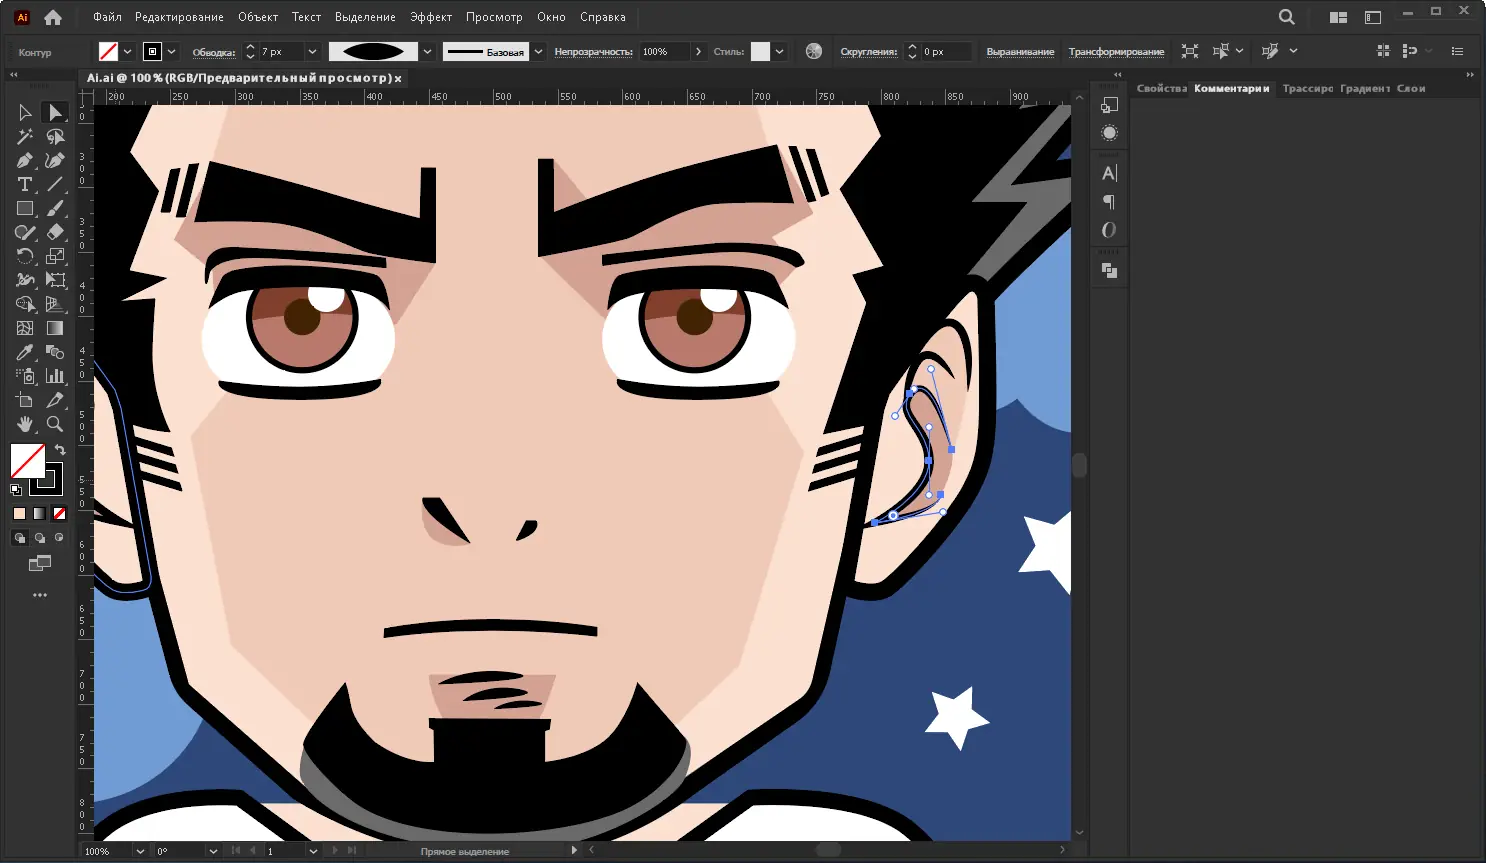Select the Zoom tool
Image resolution: width=1486 pixels, height=863 pixels.
tap(55, 424)
